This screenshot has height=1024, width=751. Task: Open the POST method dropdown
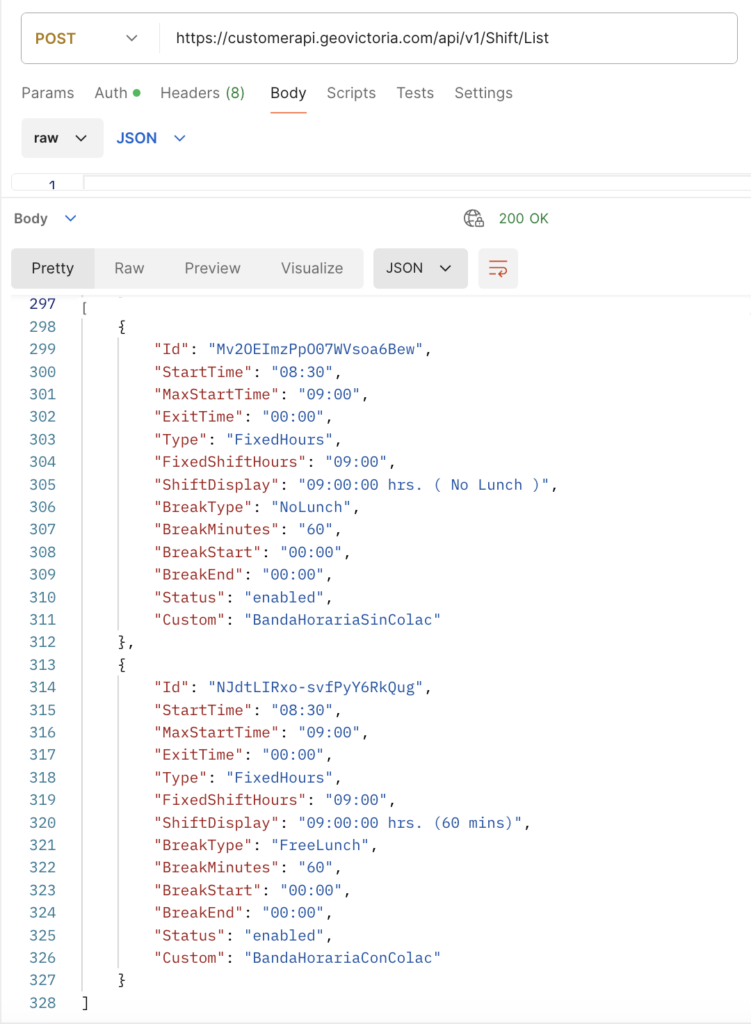pos(88,38)
